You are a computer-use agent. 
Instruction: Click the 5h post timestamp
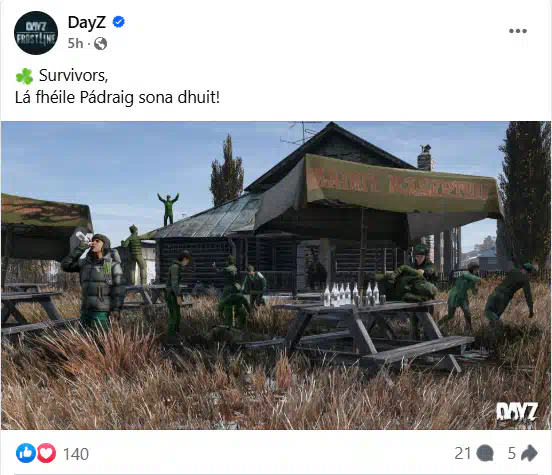[x=75, y=44]
